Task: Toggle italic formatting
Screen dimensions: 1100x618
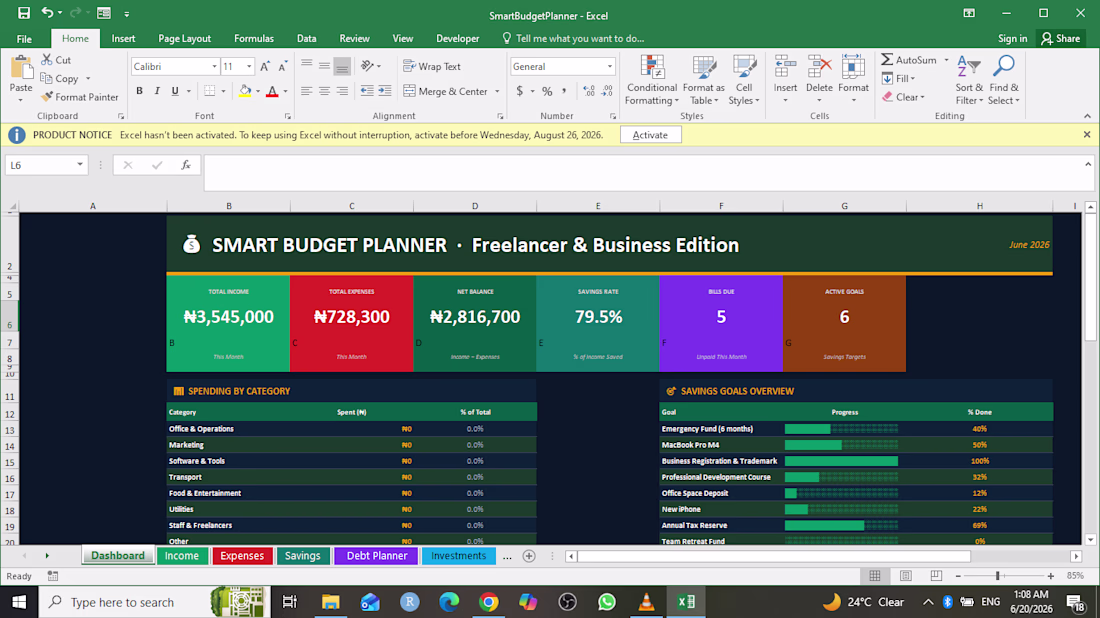Action: click(157, 91)
